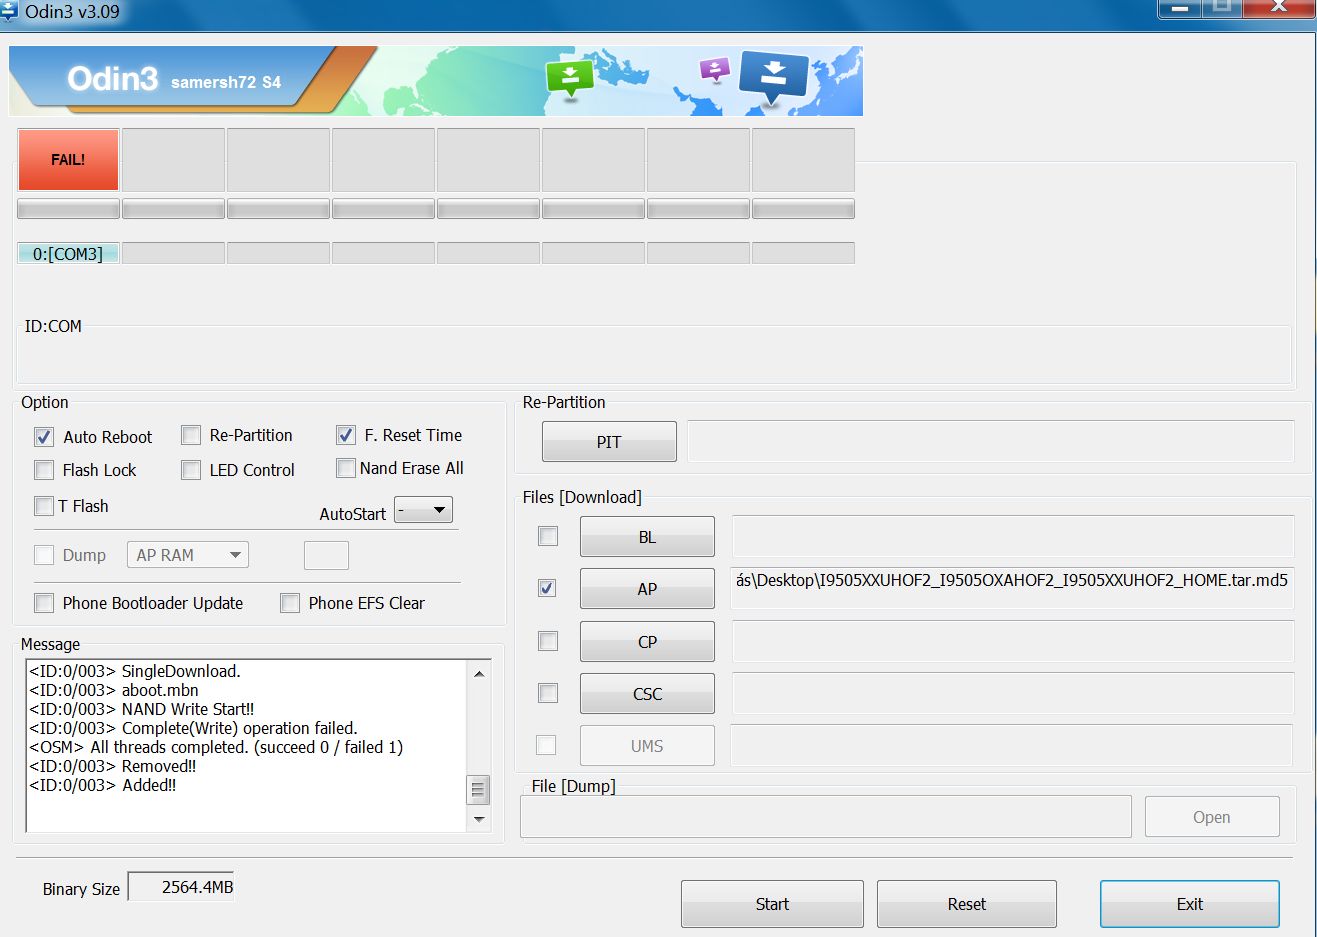1317x937 pixels.
Task: Uncheck the box beside the AP button
Action: (547, 588)
